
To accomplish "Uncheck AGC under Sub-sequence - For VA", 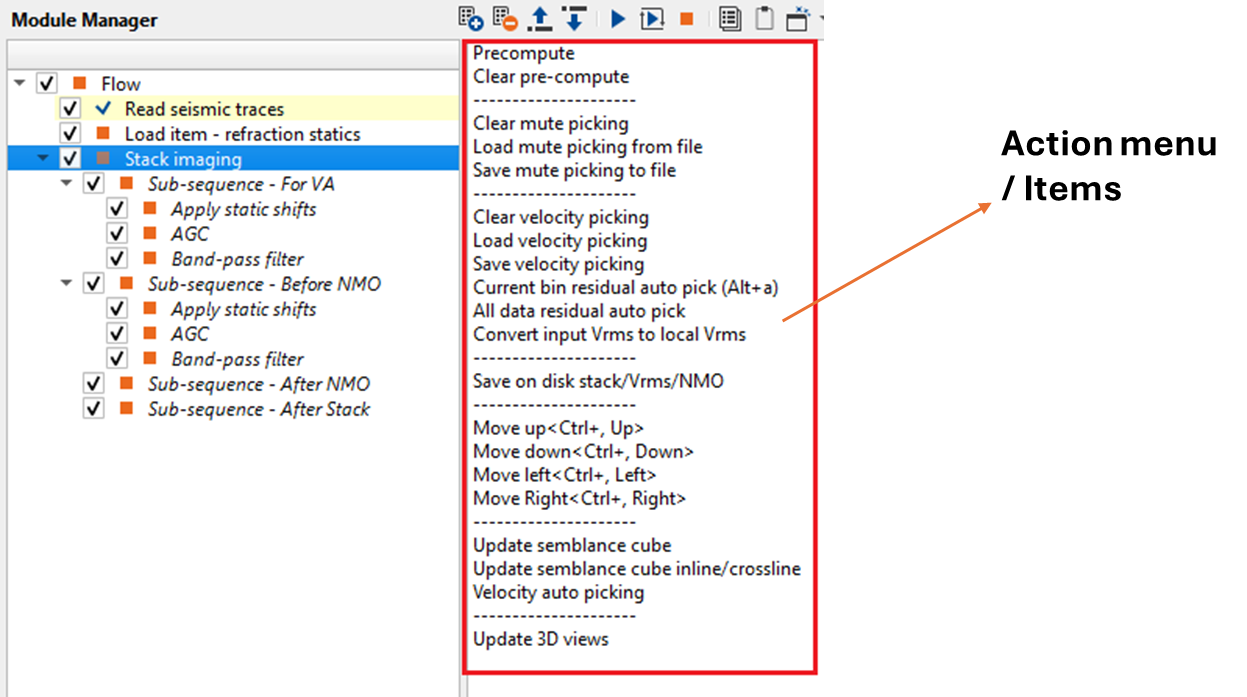I will point(117,234).
